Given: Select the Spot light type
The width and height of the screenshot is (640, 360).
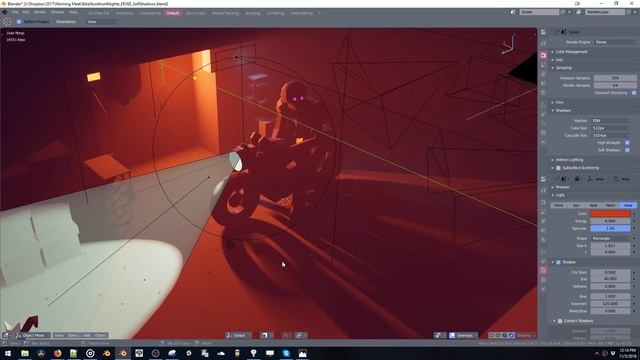Looking at the screenshot, I should (x=593, y=205).
